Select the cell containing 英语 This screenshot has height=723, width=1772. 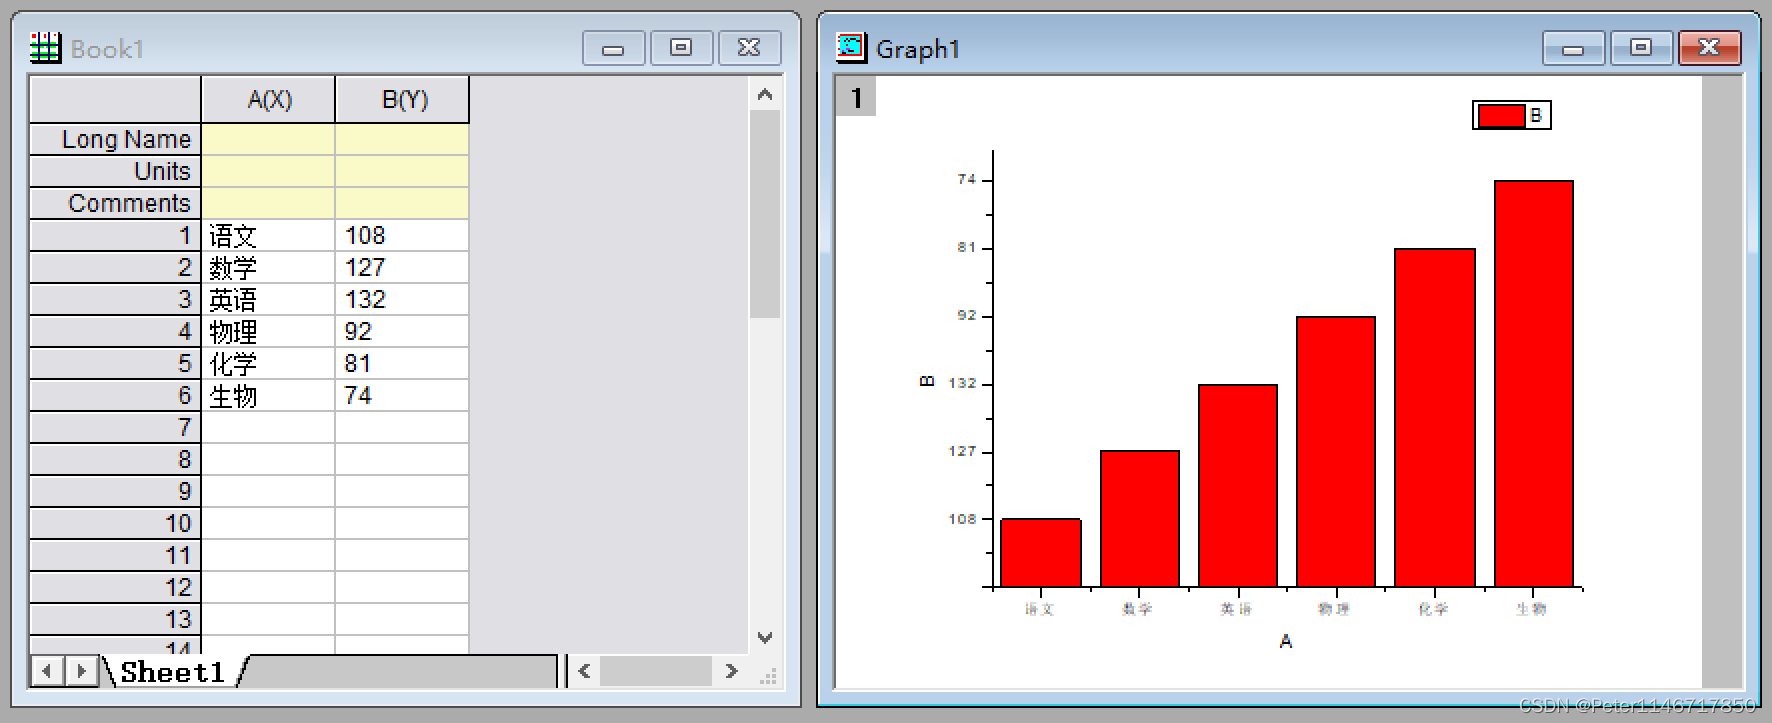click(268, 299)
